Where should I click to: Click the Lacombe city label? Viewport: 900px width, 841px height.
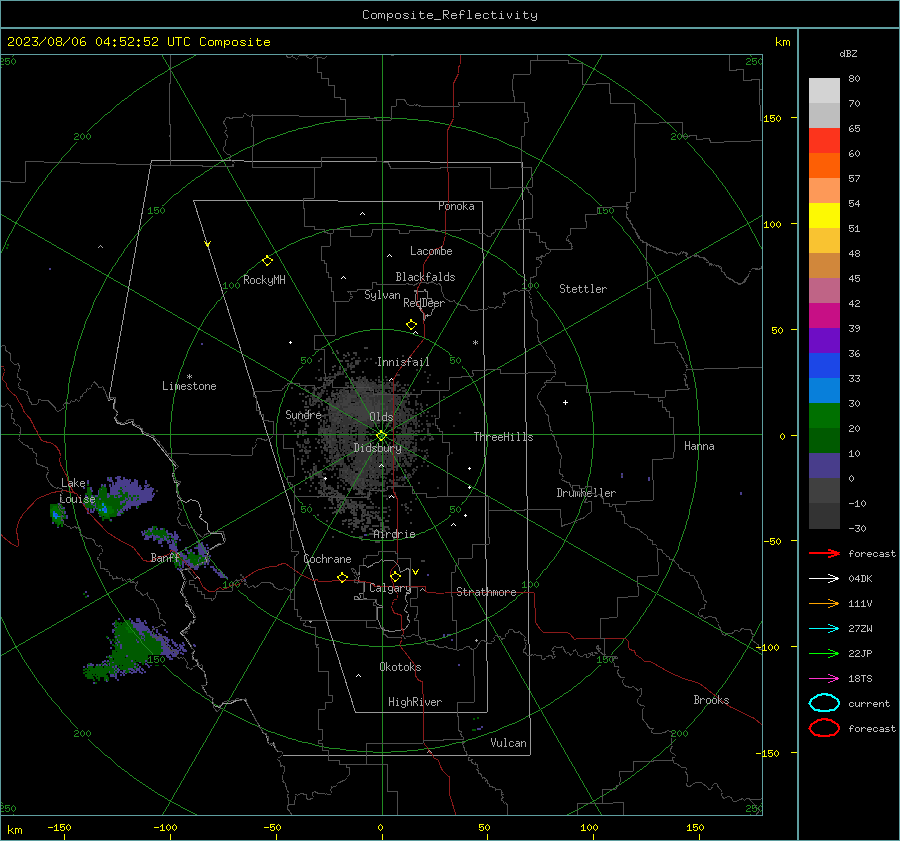point(430,251)
